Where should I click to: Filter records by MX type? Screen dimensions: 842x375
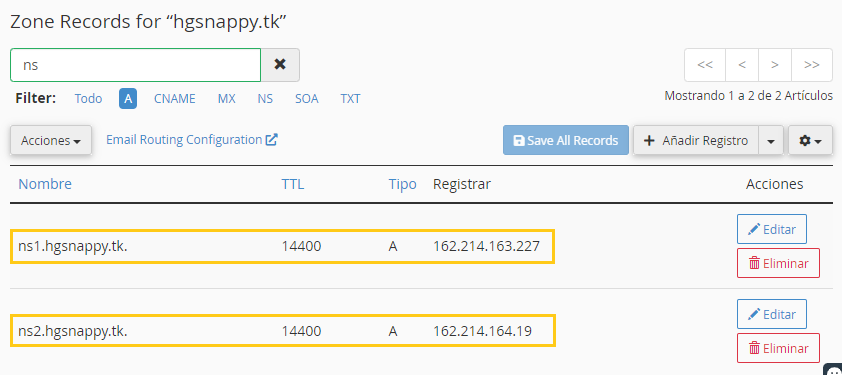pyautogui.click(x=226, y=99)
